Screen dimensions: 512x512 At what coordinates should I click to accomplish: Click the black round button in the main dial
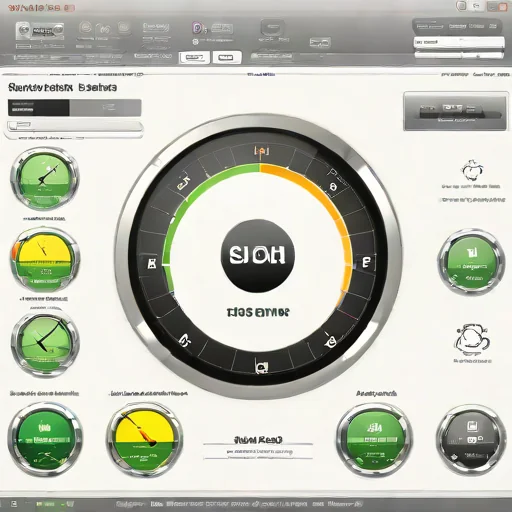(257, 256)
